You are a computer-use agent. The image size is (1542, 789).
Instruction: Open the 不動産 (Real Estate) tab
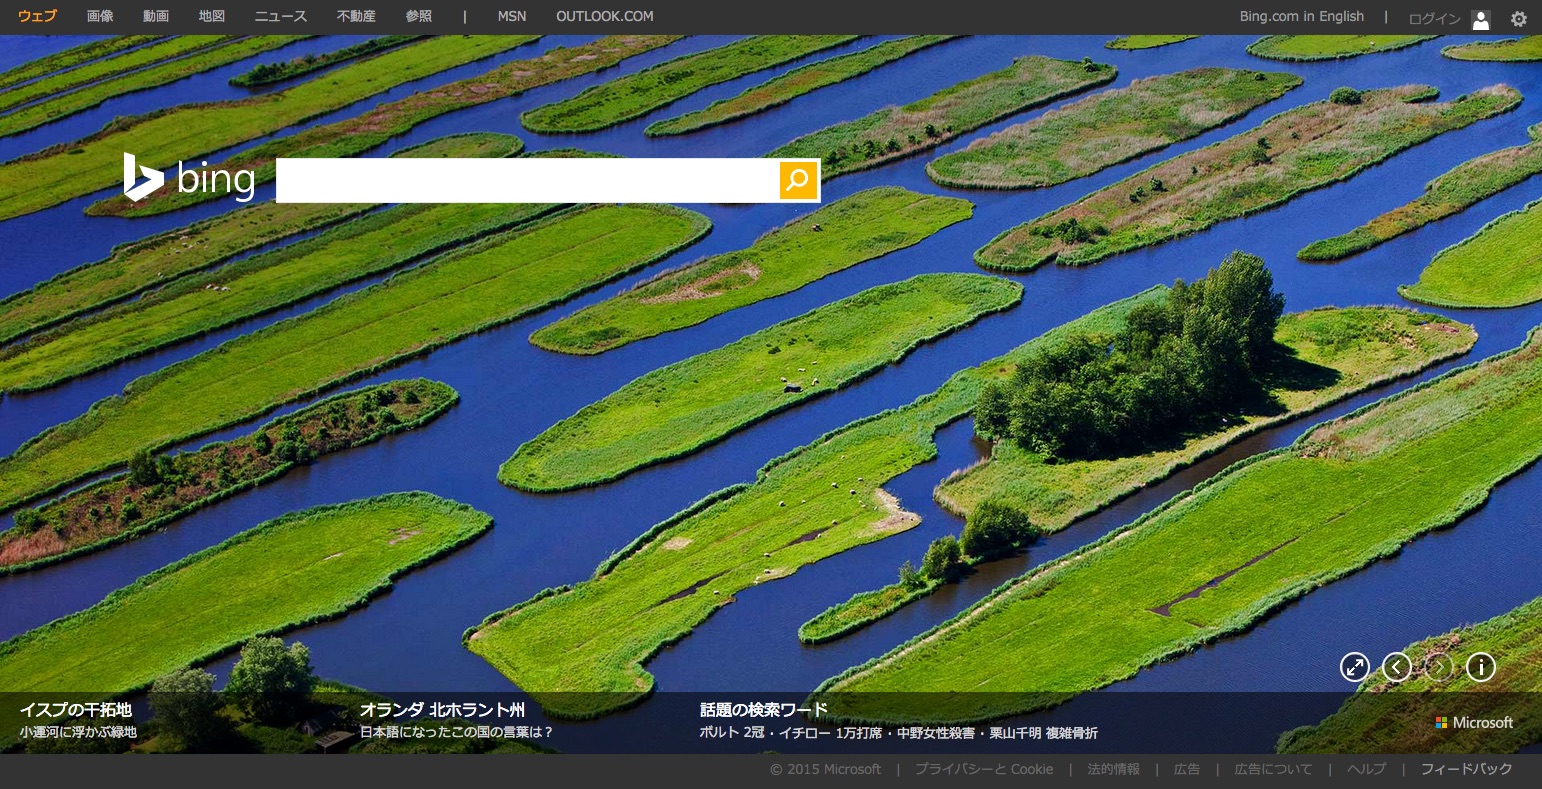coord(356,16)
